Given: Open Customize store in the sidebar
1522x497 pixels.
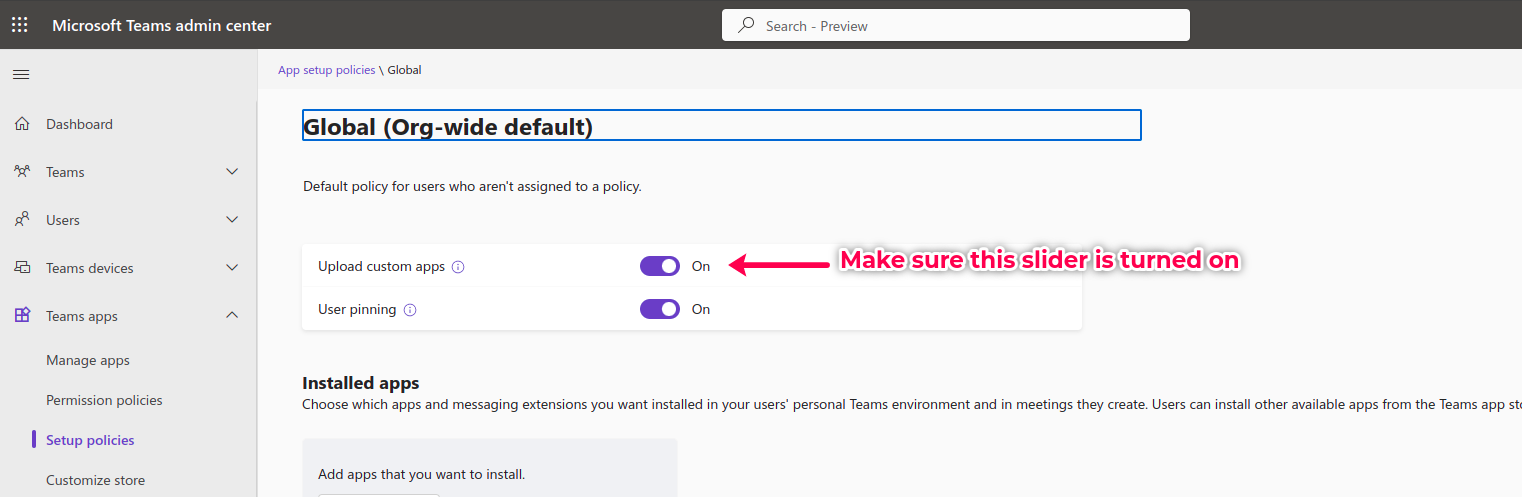Looking at the screenshot, I should tap(95, 480).
